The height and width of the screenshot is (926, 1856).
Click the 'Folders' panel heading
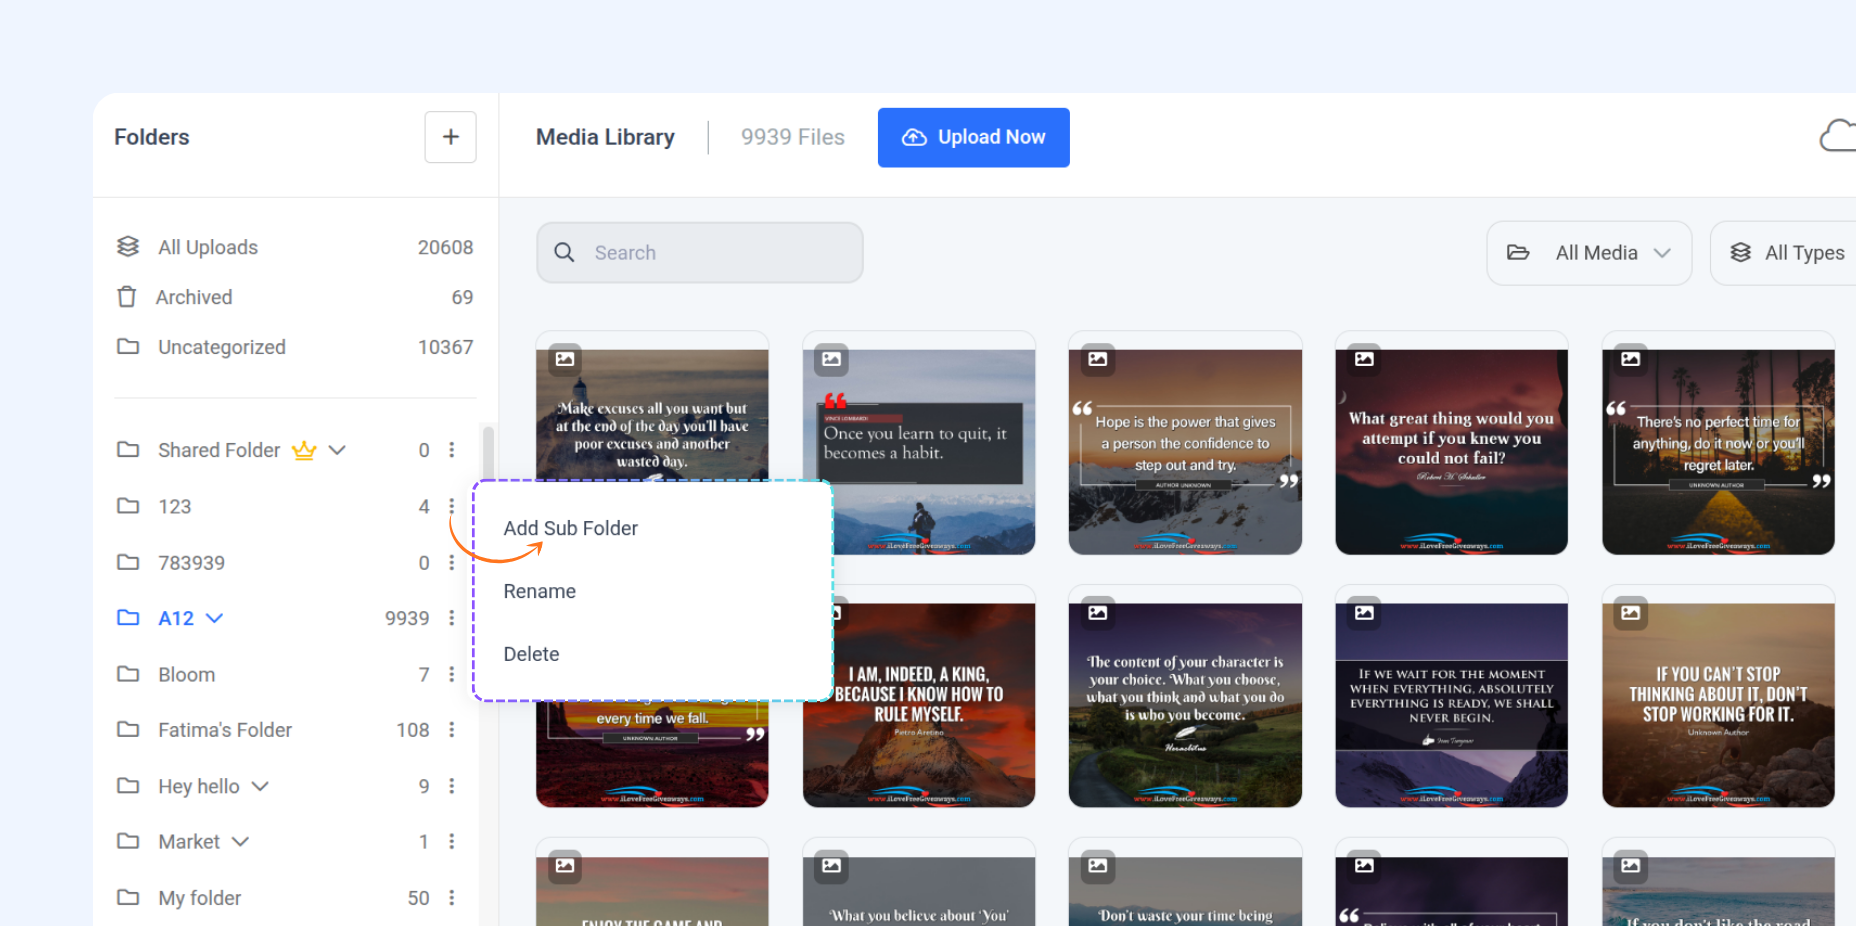point(152,137)
